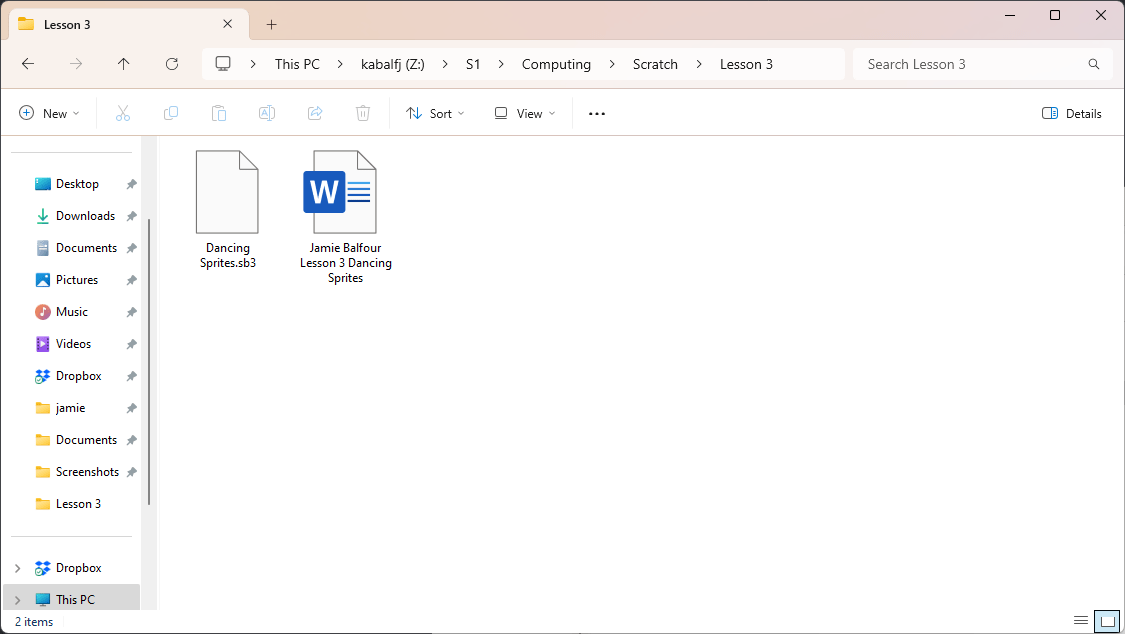Click the Search Lesson 3 field

click(970, 64)
